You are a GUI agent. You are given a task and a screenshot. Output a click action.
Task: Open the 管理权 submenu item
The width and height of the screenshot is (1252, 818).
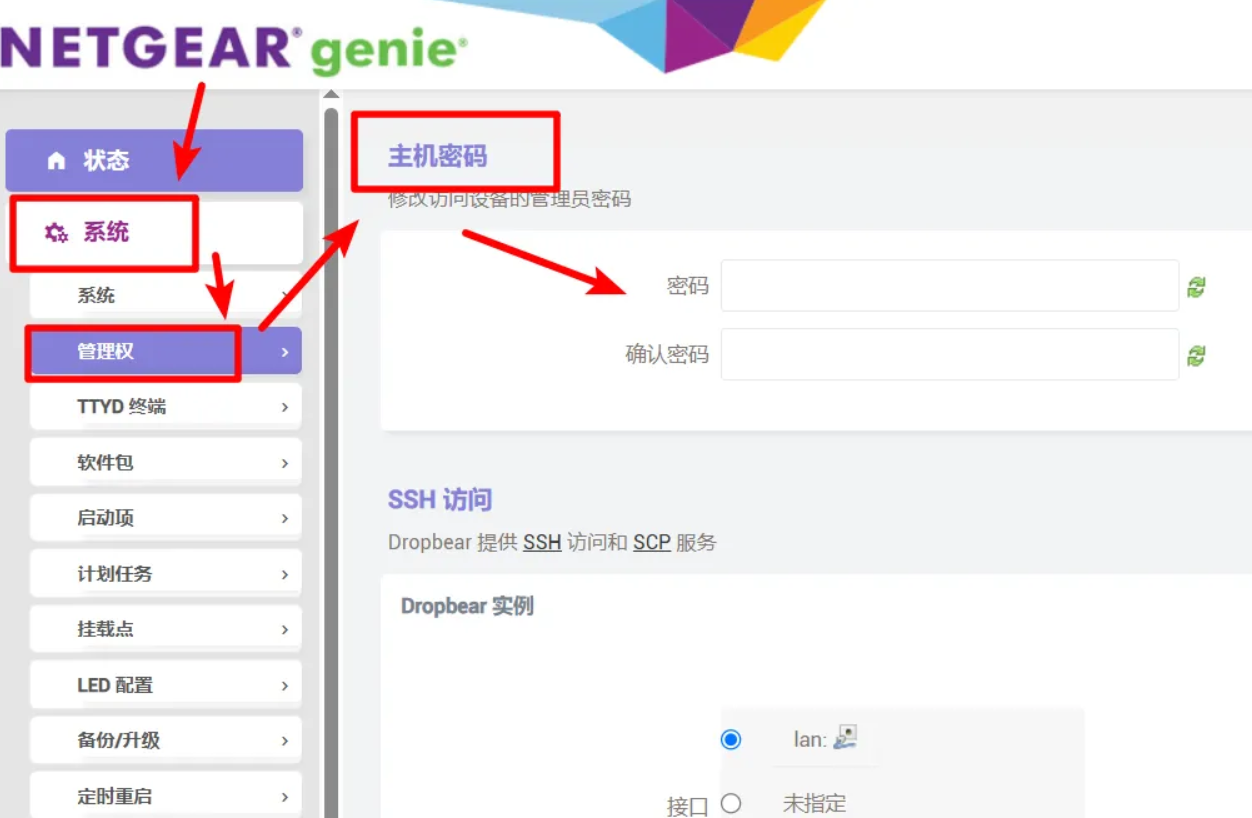click(165, 352)
